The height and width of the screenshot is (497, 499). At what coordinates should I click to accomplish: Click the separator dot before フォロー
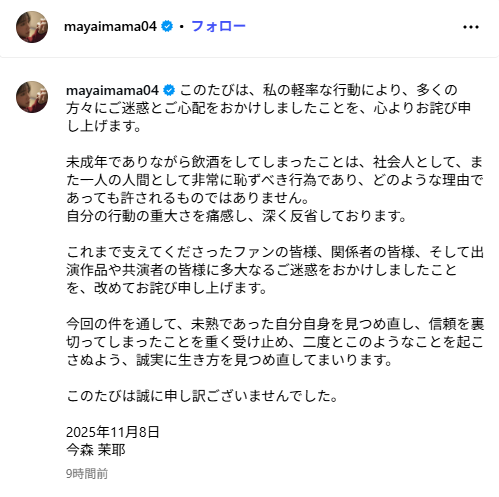pyautogui.click(x=182, y=26)
